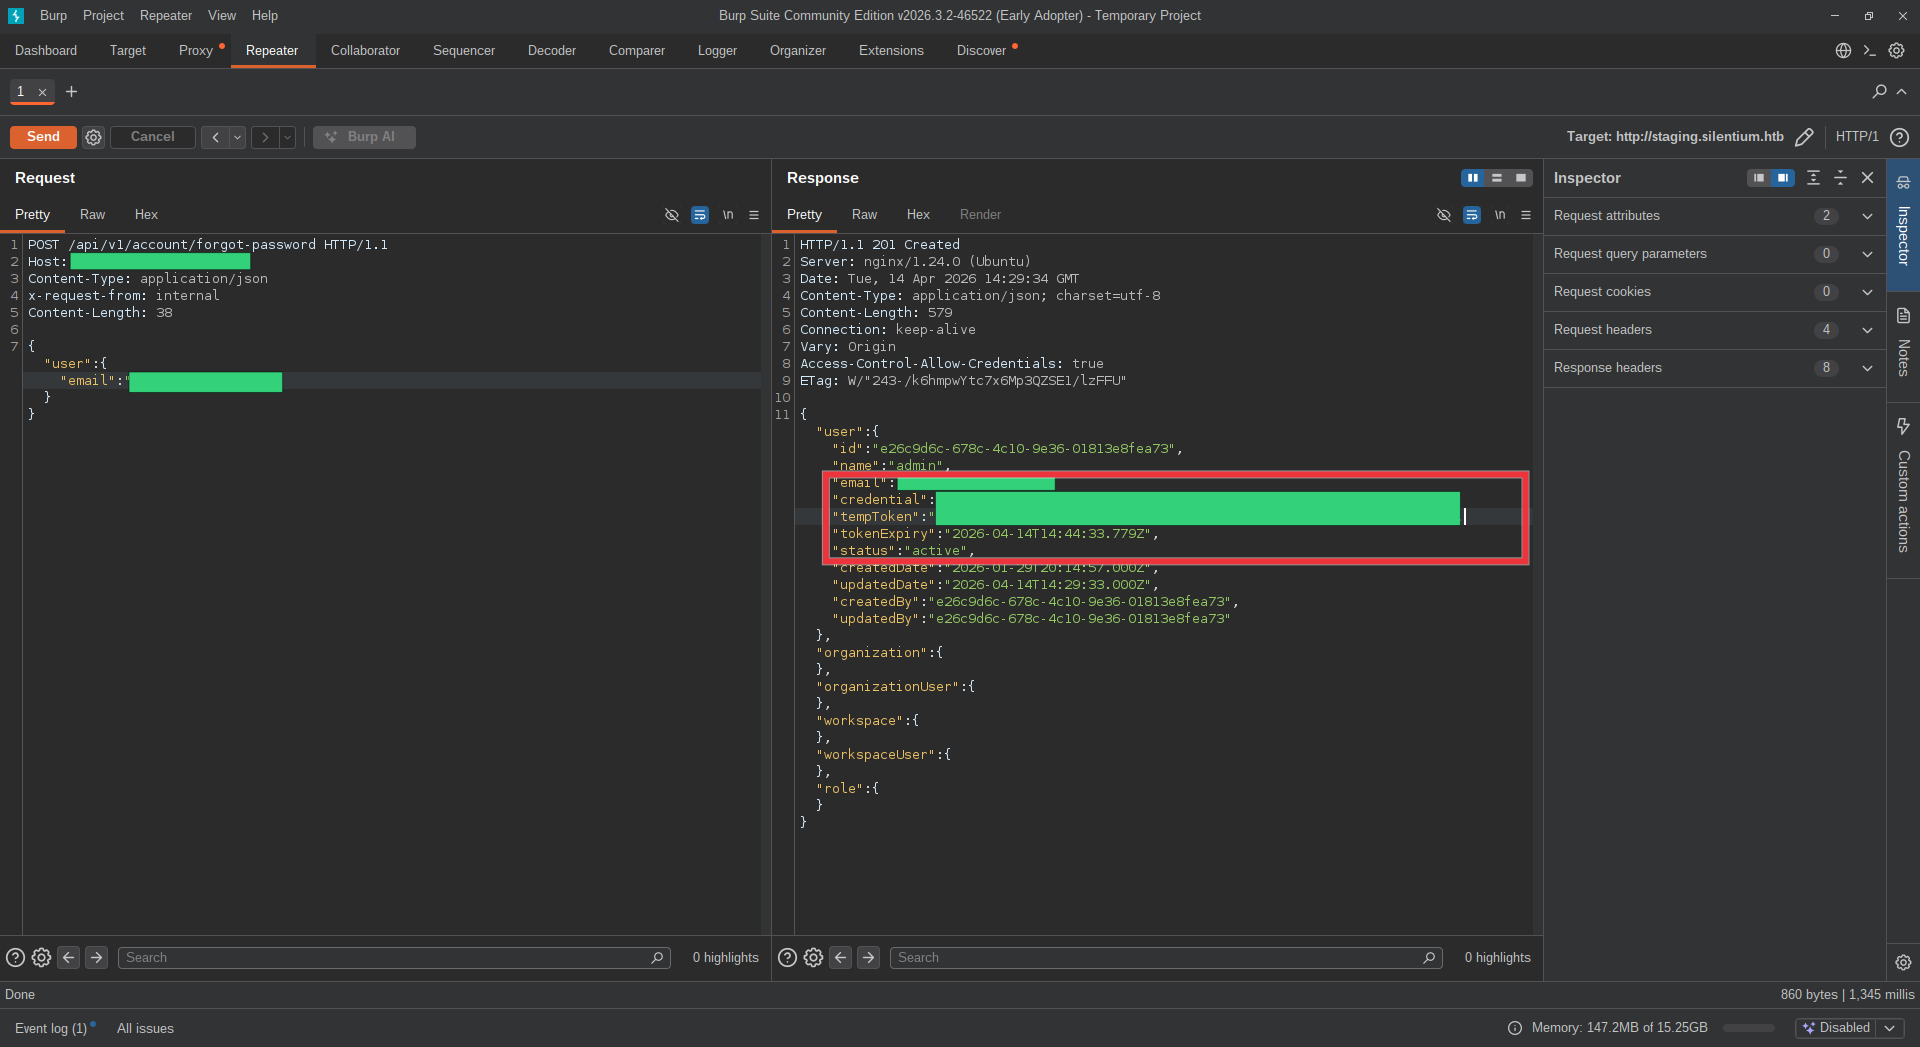Open the Decoder tab

point(552,51)
